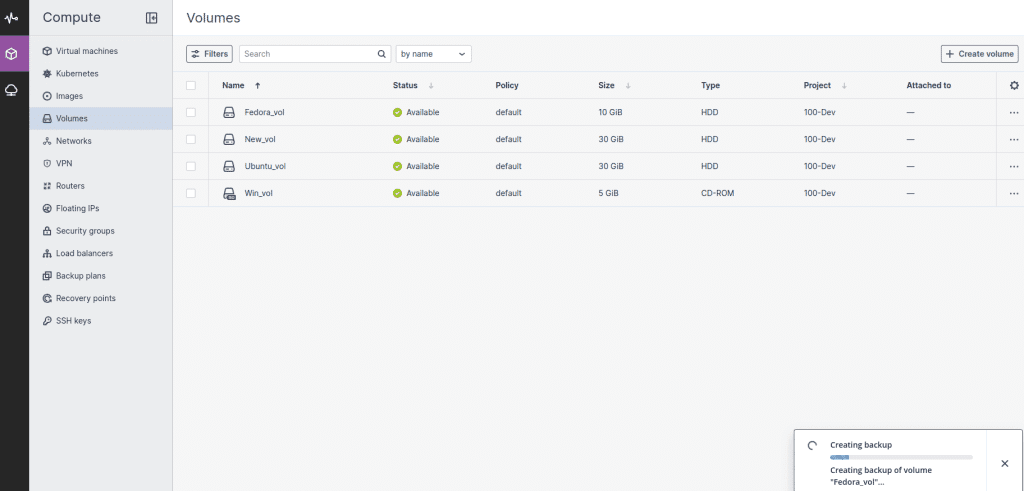
Task: Click the Create volume button
Action: [x=980, y=54]
